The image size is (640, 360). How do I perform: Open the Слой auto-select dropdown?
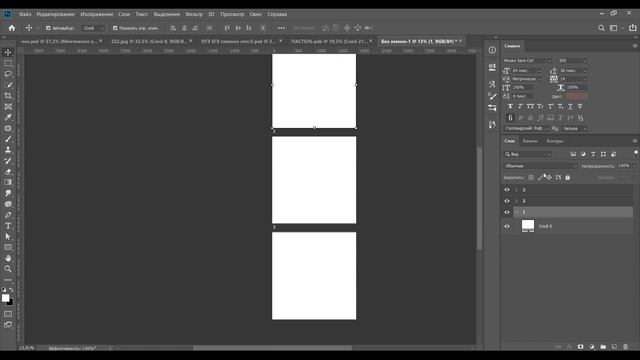pyautogui.click(x=93, y=28)
